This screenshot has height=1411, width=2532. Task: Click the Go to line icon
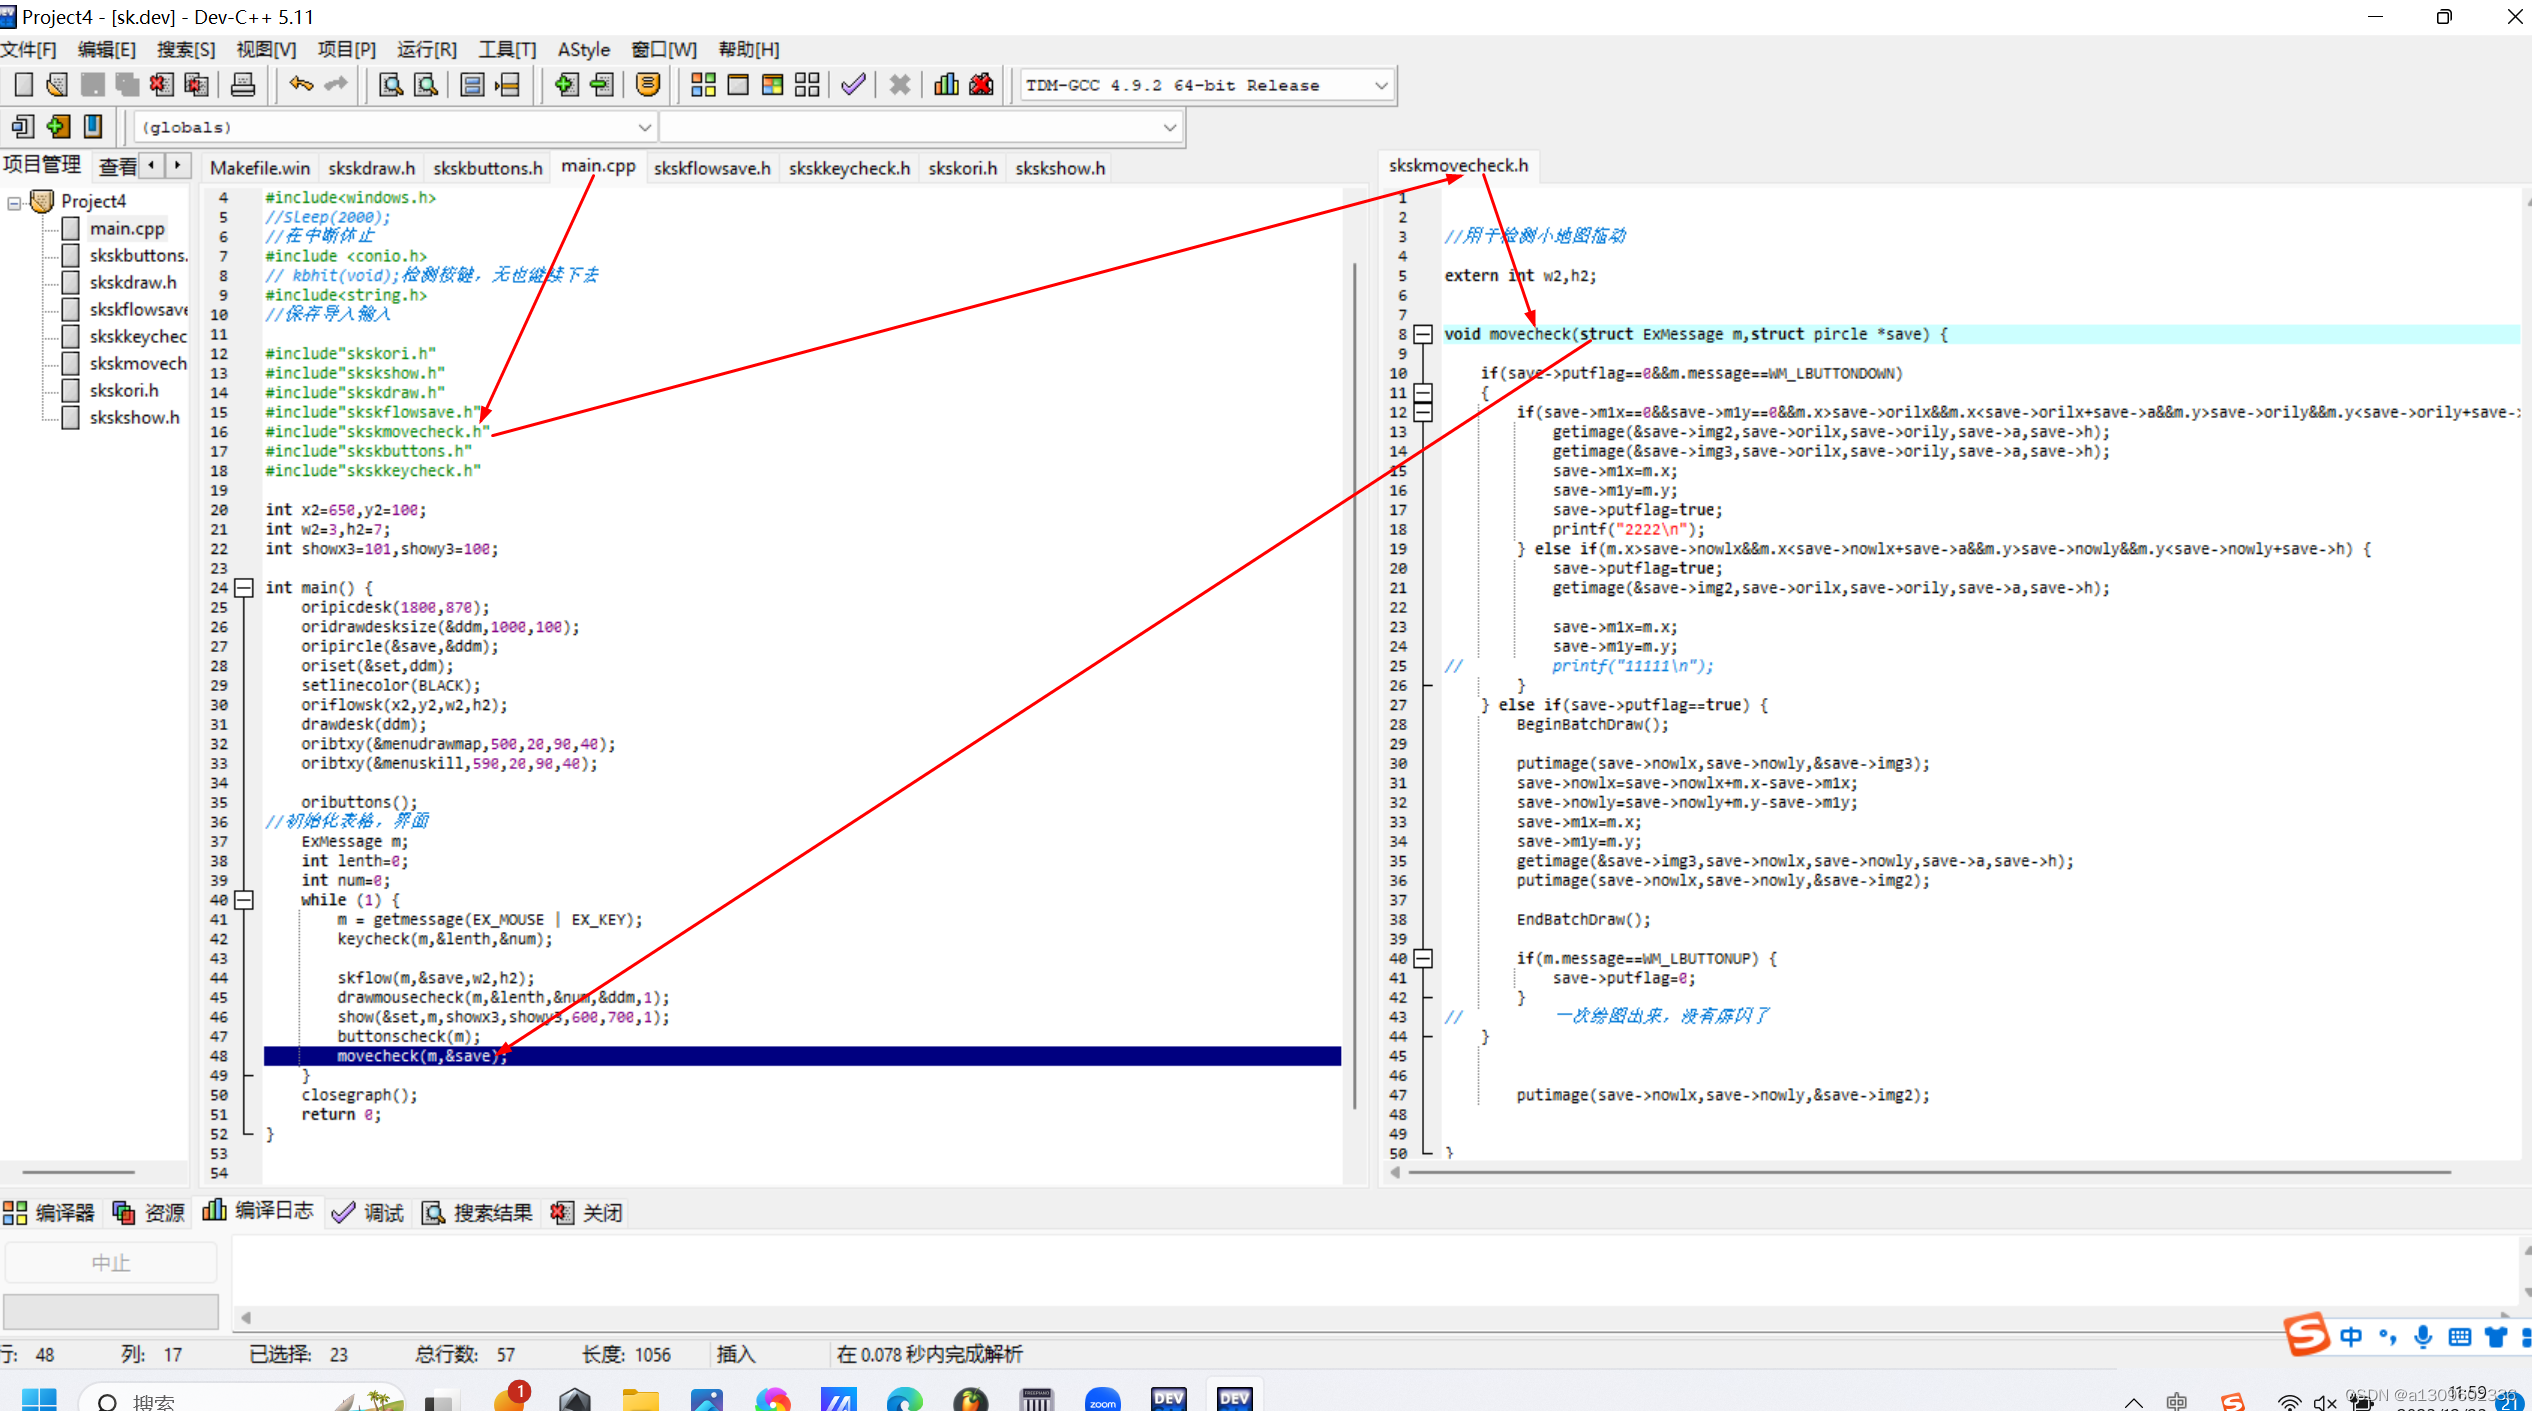coord(507,85)
